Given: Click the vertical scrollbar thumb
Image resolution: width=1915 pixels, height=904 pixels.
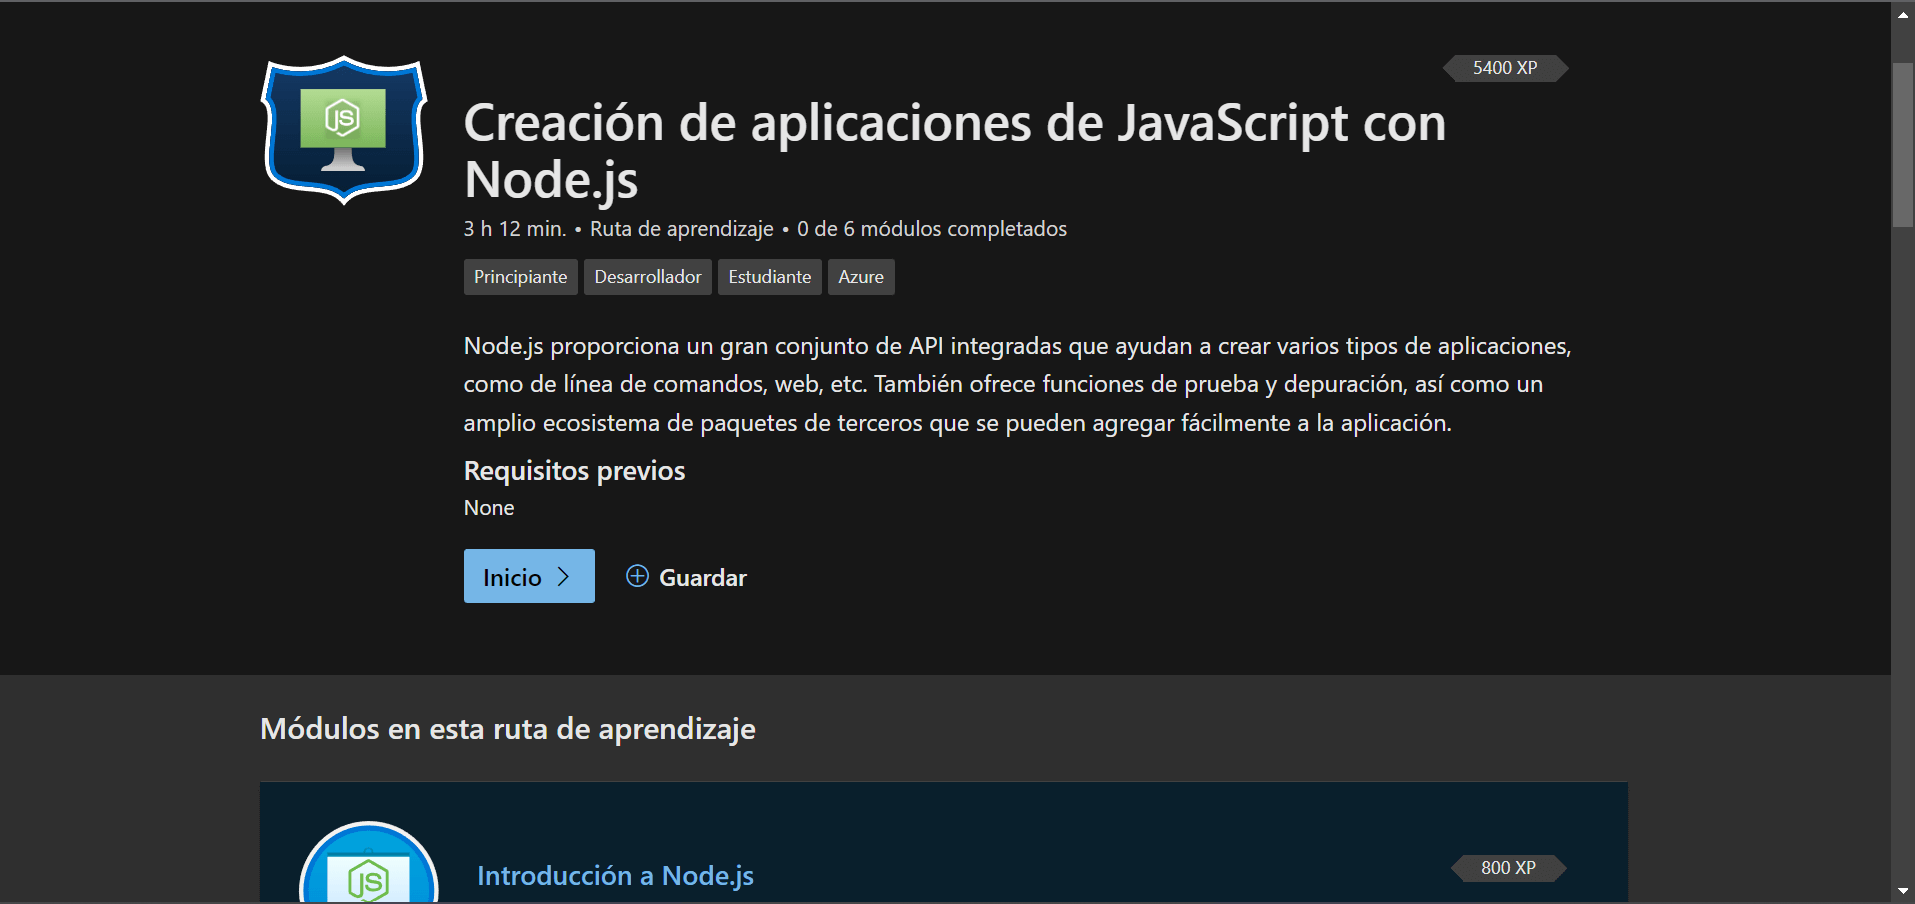Looking at the screenshot, I should point(1903,145).
